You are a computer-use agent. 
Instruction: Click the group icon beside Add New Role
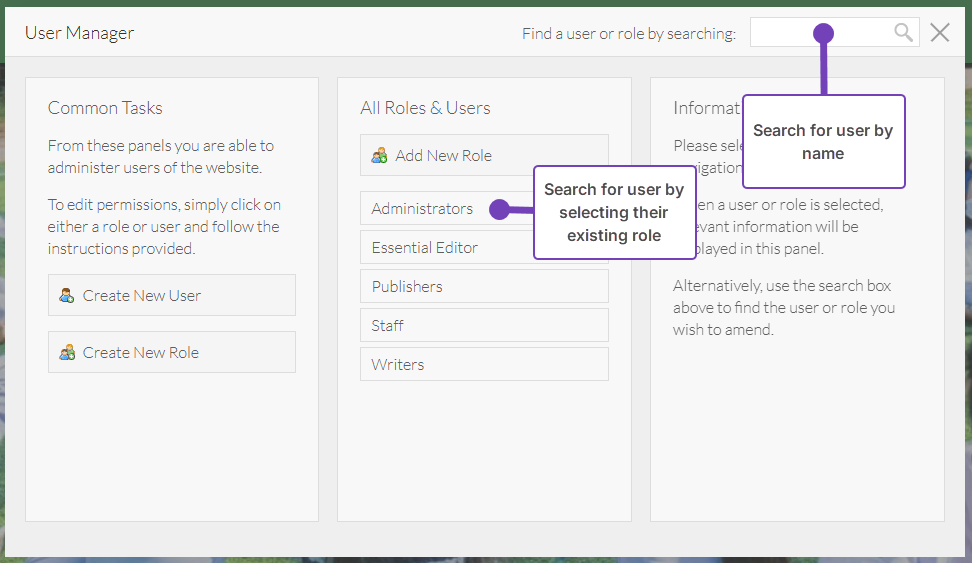tap(379, 155)
